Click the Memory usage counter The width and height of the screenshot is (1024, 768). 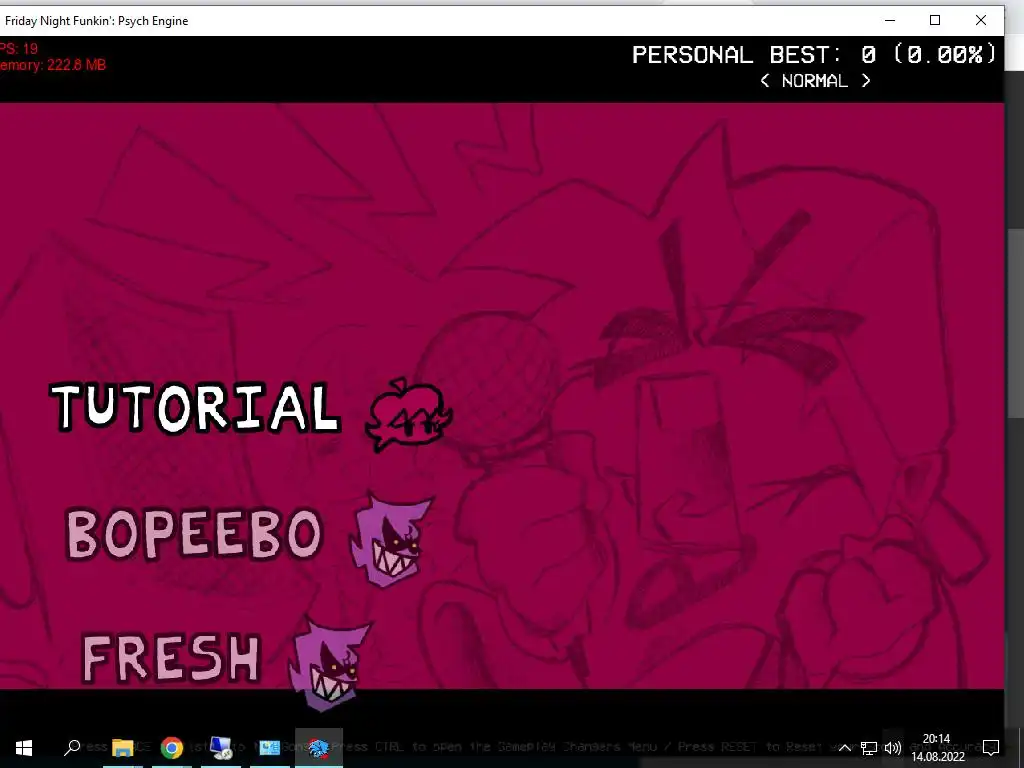(53, 65)
